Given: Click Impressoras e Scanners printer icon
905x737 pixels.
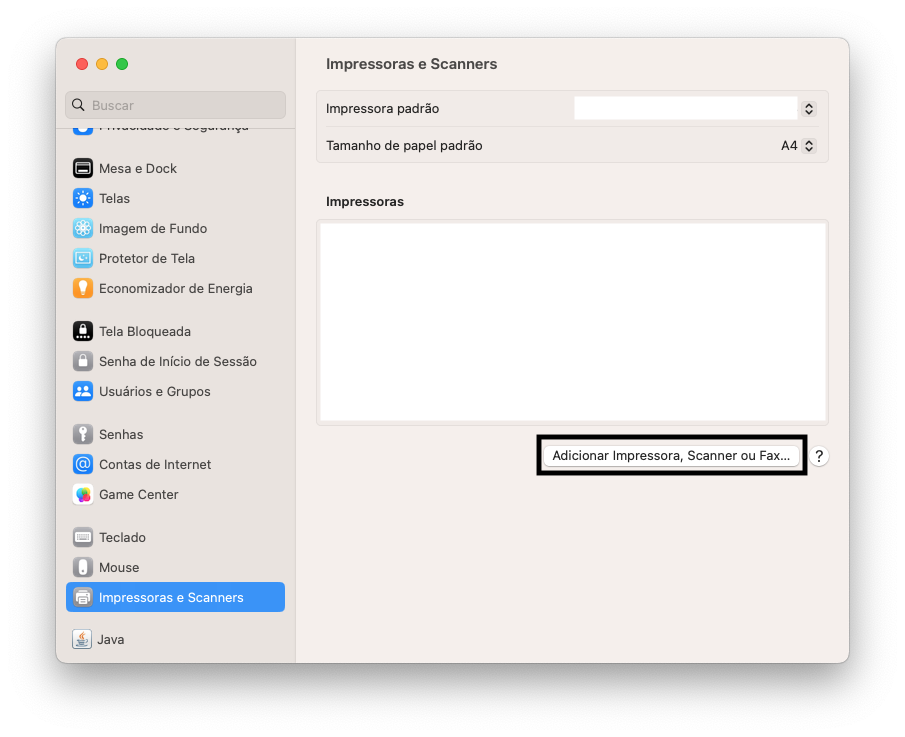Looking at the screenshot, I should pyautogui.click(x=83, y=597).
